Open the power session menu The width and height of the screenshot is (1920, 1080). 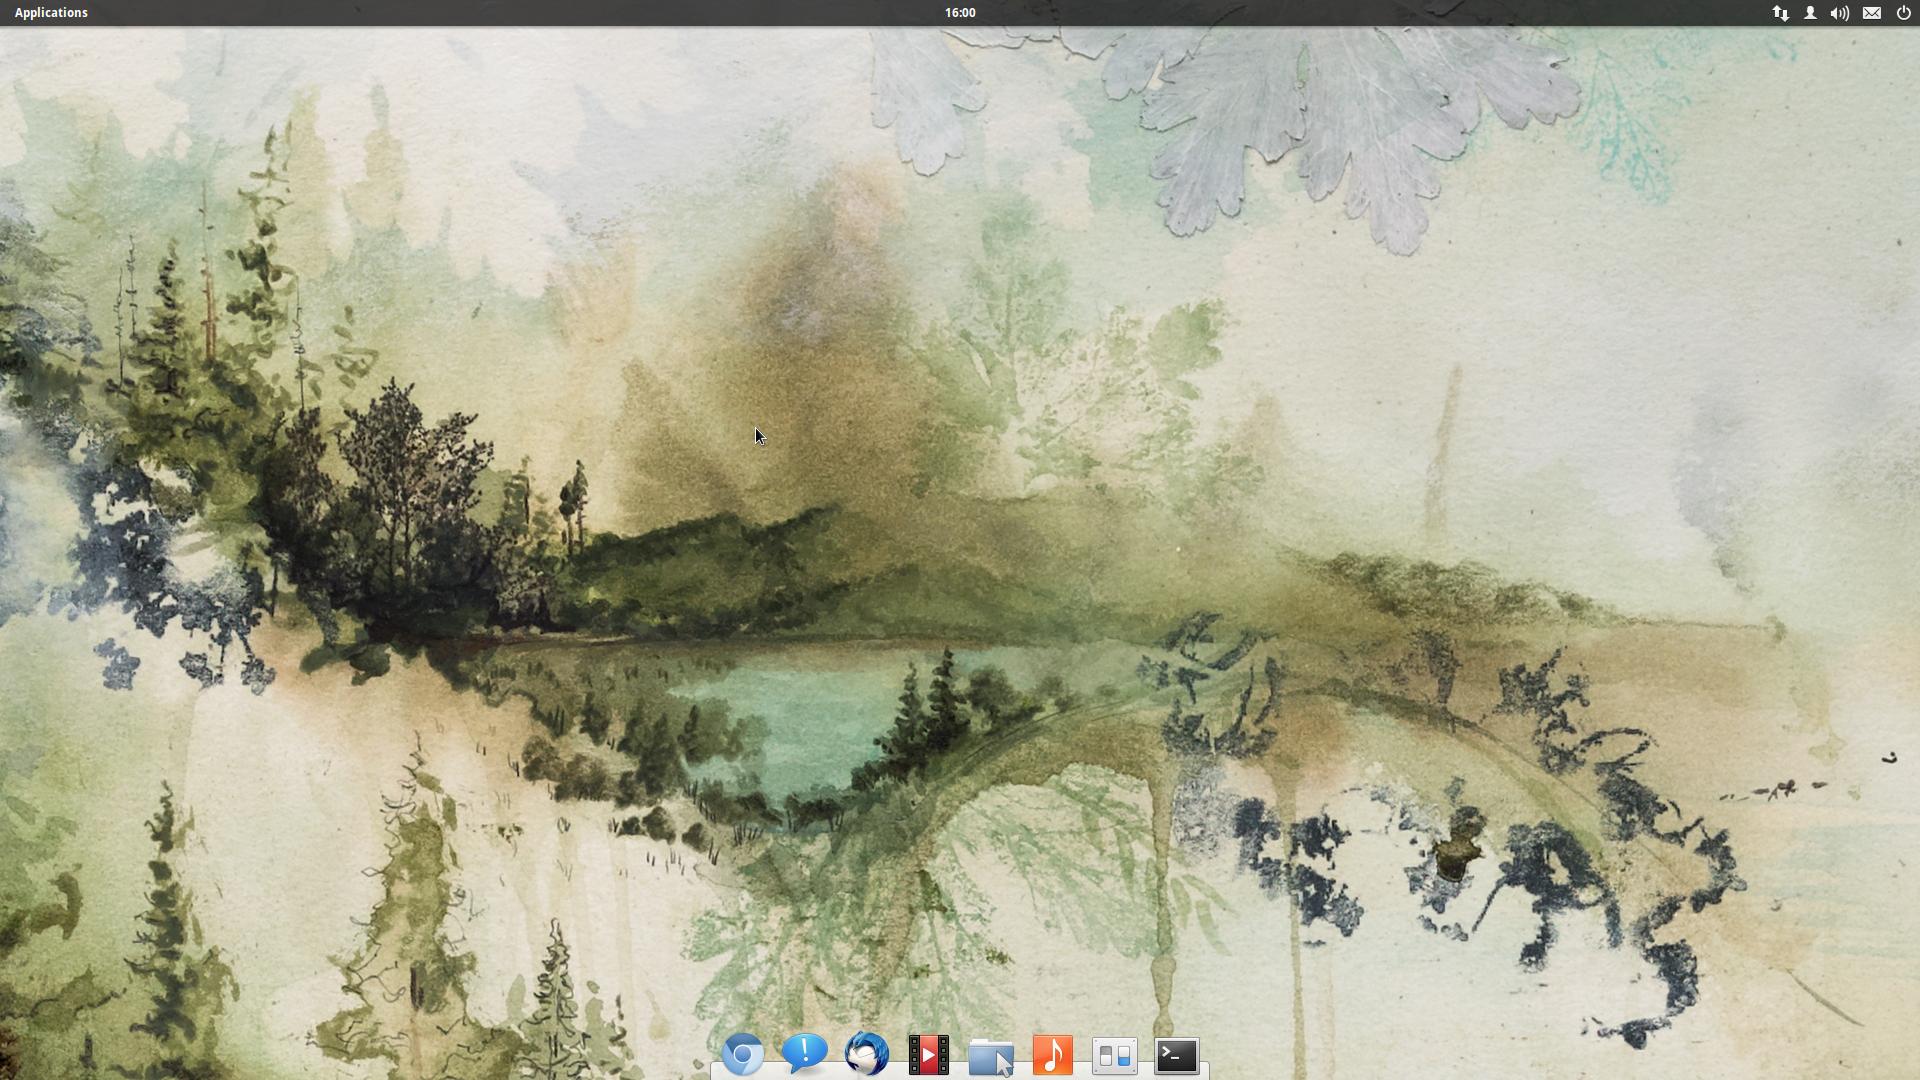tap(1903, 13)
